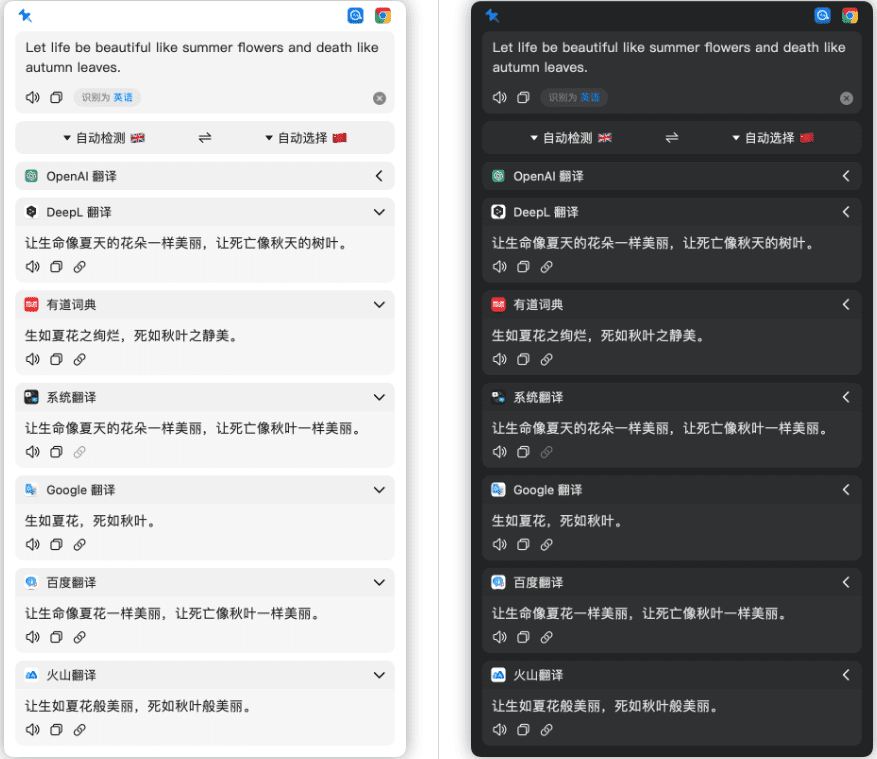The height and width of the screenshot is (759, 877).
Task: Toggle OpenAI 翻译 chevron in dark window
Action: pos(846,176)
